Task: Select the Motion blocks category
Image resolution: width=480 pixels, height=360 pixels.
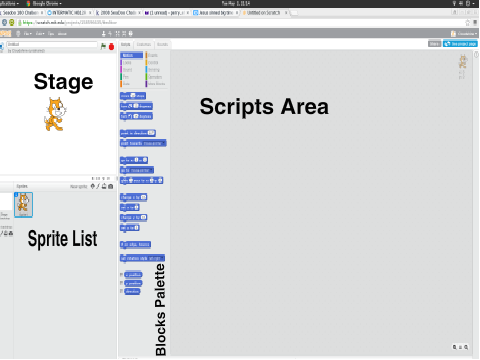Action: coord(131,55)
